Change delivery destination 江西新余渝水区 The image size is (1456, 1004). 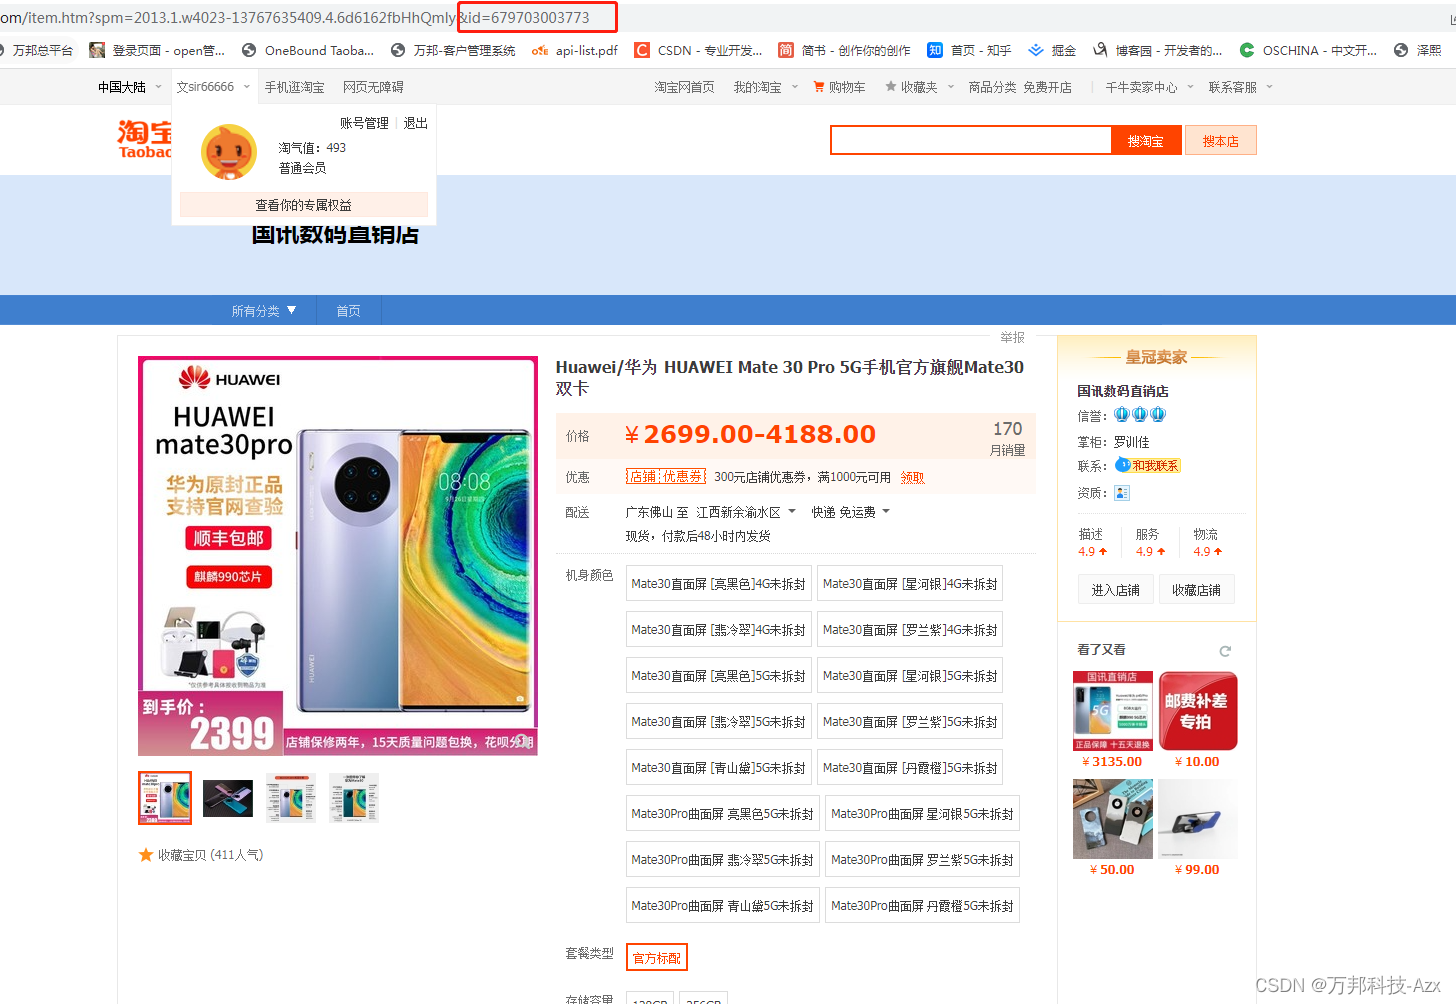745,512
